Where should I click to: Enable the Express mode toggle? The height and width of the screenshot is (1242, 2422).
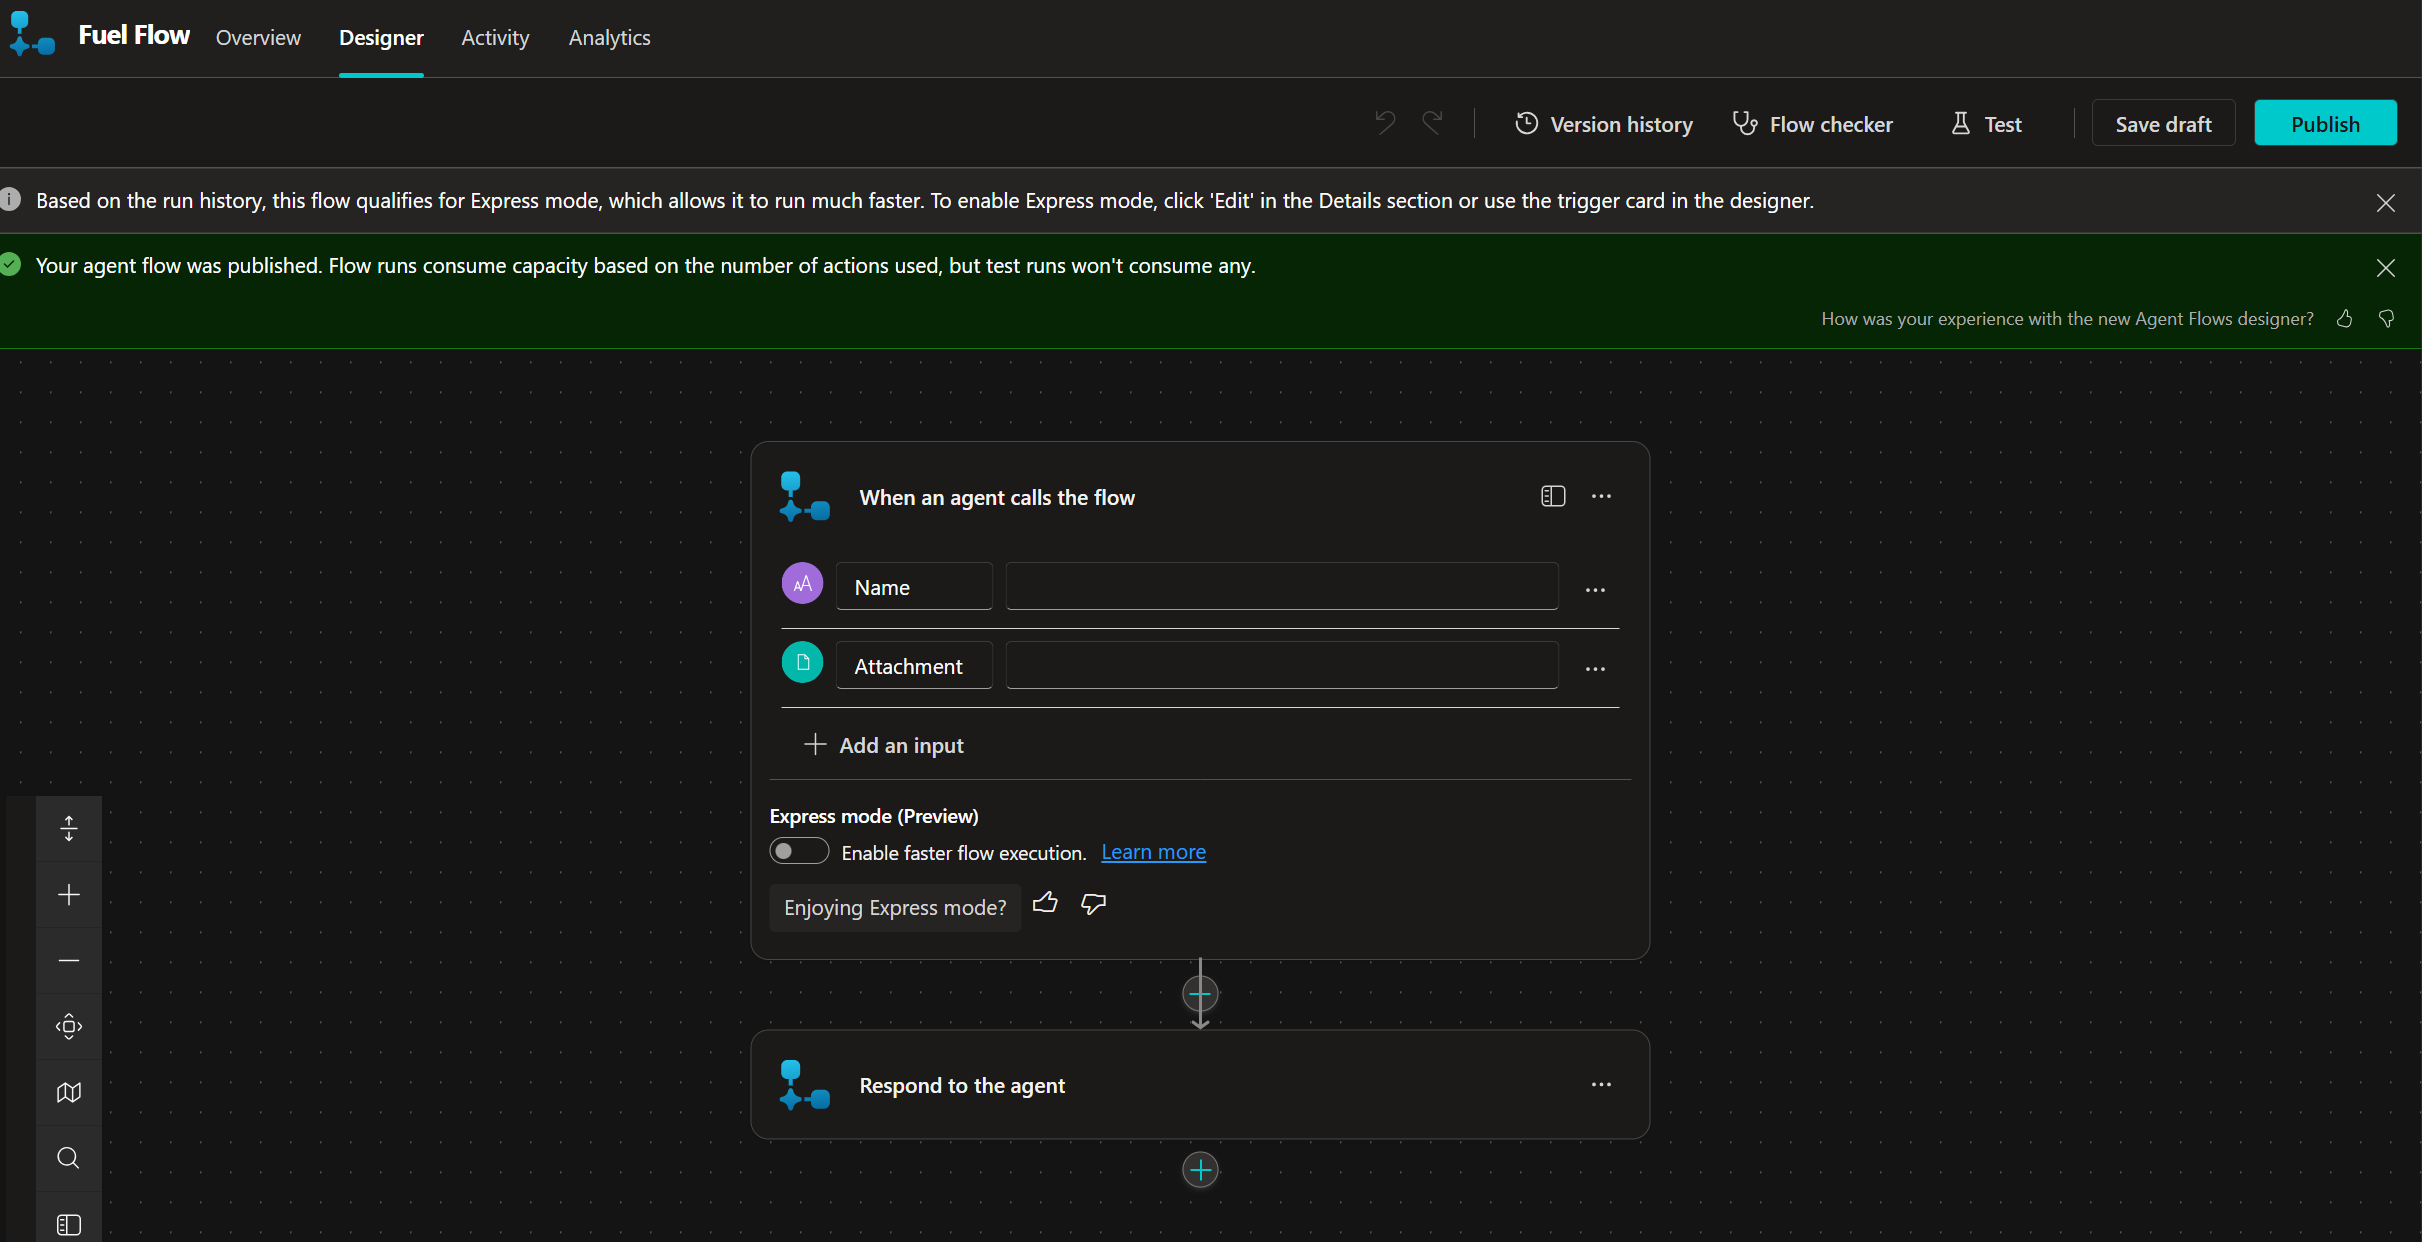click(799, 851)
